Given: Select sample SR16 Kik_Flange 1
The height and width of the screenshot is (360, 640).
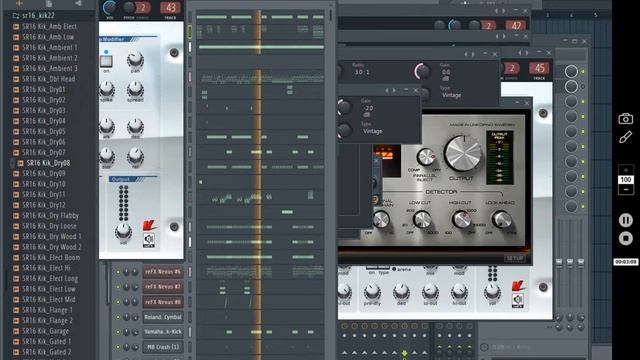Looking at the screenshot, I should [47, 310].
